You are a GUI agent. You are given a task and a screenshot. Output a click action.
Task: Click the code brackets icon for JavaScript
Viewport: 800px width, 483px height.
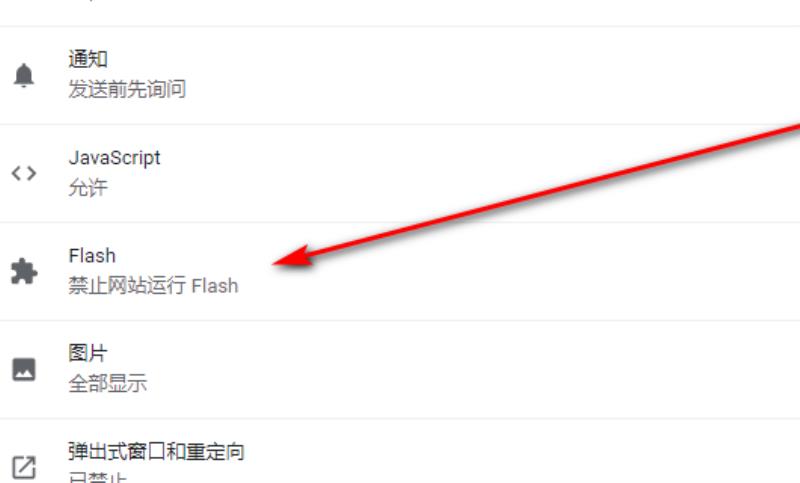[24, 173]
